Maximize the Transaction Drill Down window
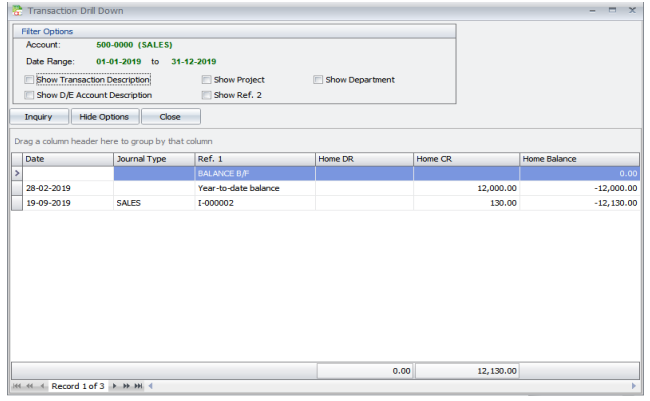This screenshot has height=401, width=650. 612,10
